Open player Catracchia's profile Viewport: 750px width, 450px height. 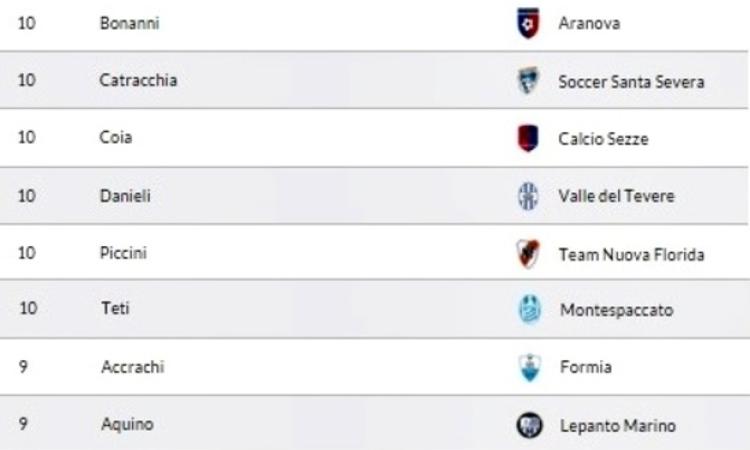[x=138, y=80]
